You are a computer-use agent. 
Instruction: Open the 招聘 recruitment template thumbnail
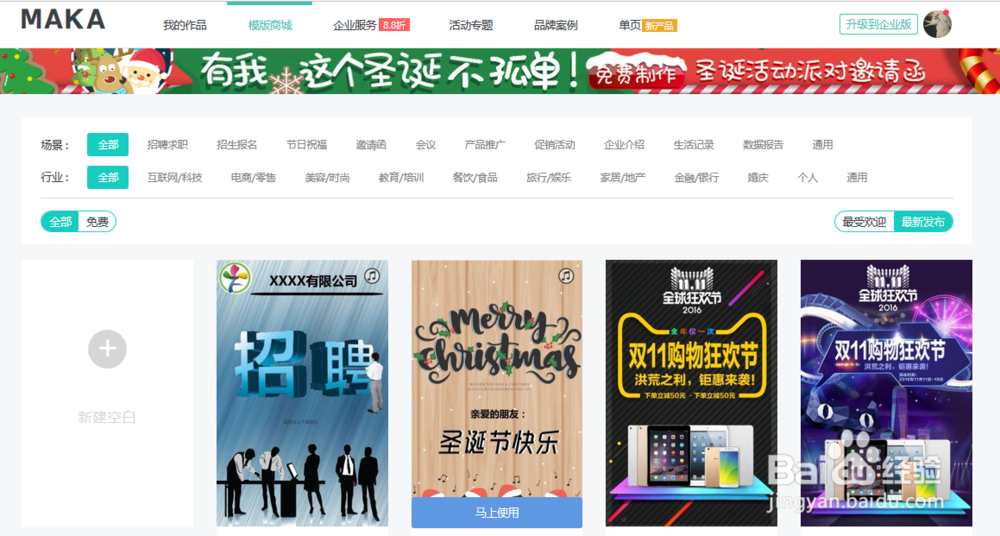tap(302, 393)
